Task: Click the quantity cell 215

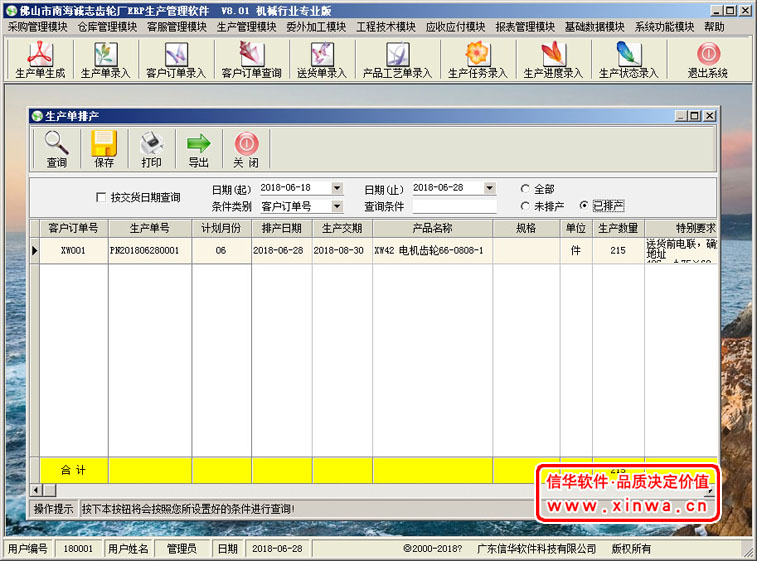Action: (x=618, y=251)
